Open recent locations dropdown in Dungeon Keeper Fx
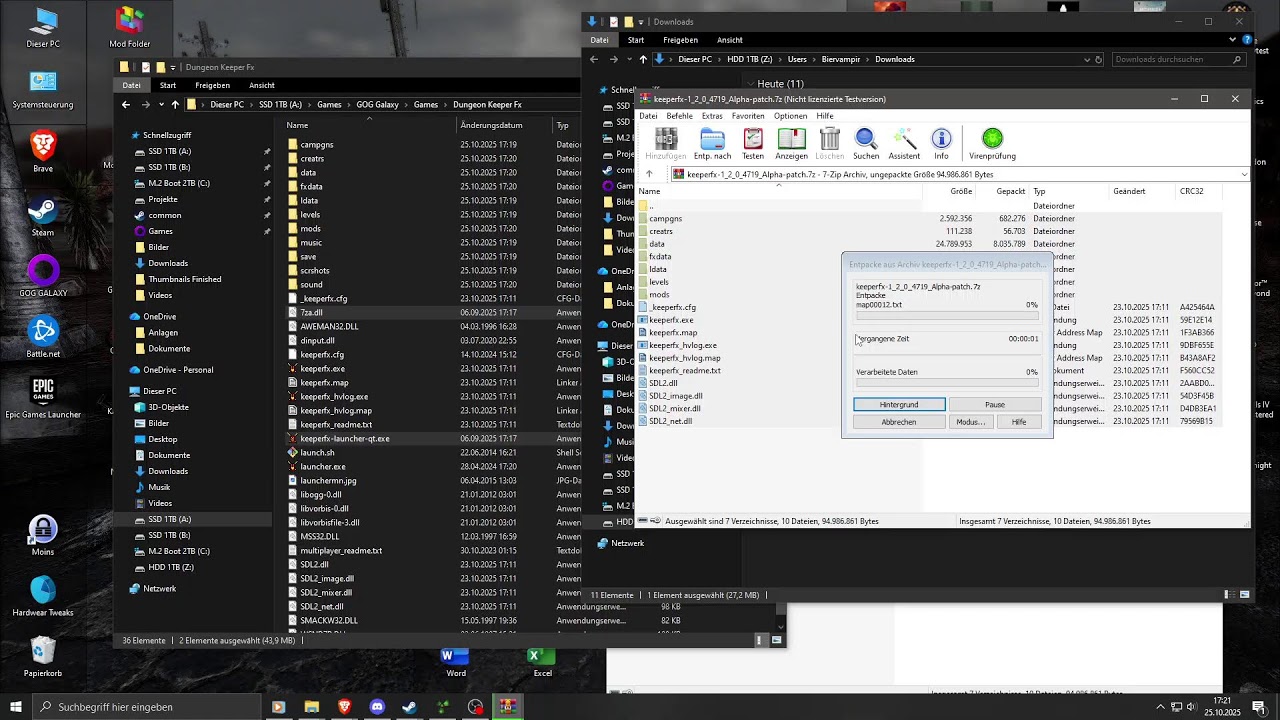The height and width of the screenshot is (720, 1280). point(161,104)
